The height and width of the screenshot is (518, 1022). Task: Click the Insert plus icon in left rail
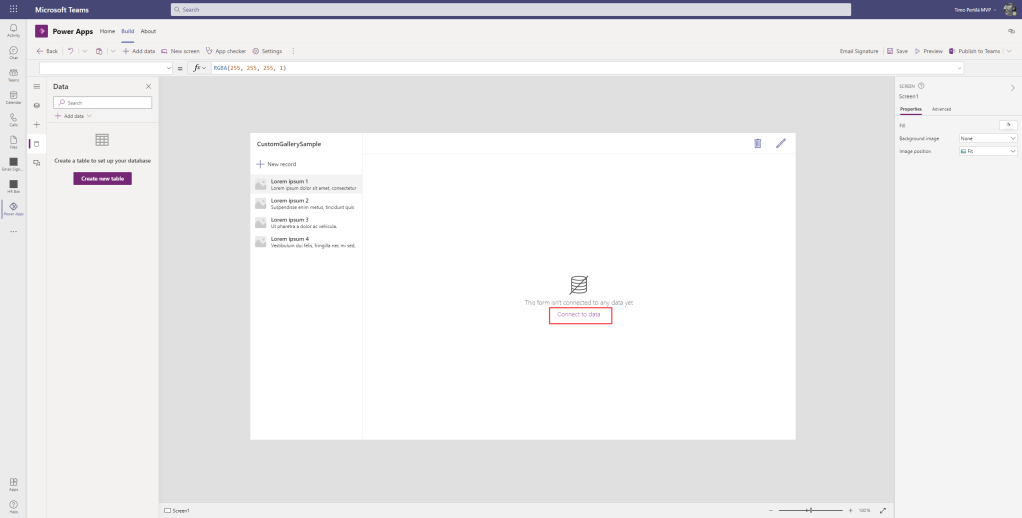tap(37, 124)
